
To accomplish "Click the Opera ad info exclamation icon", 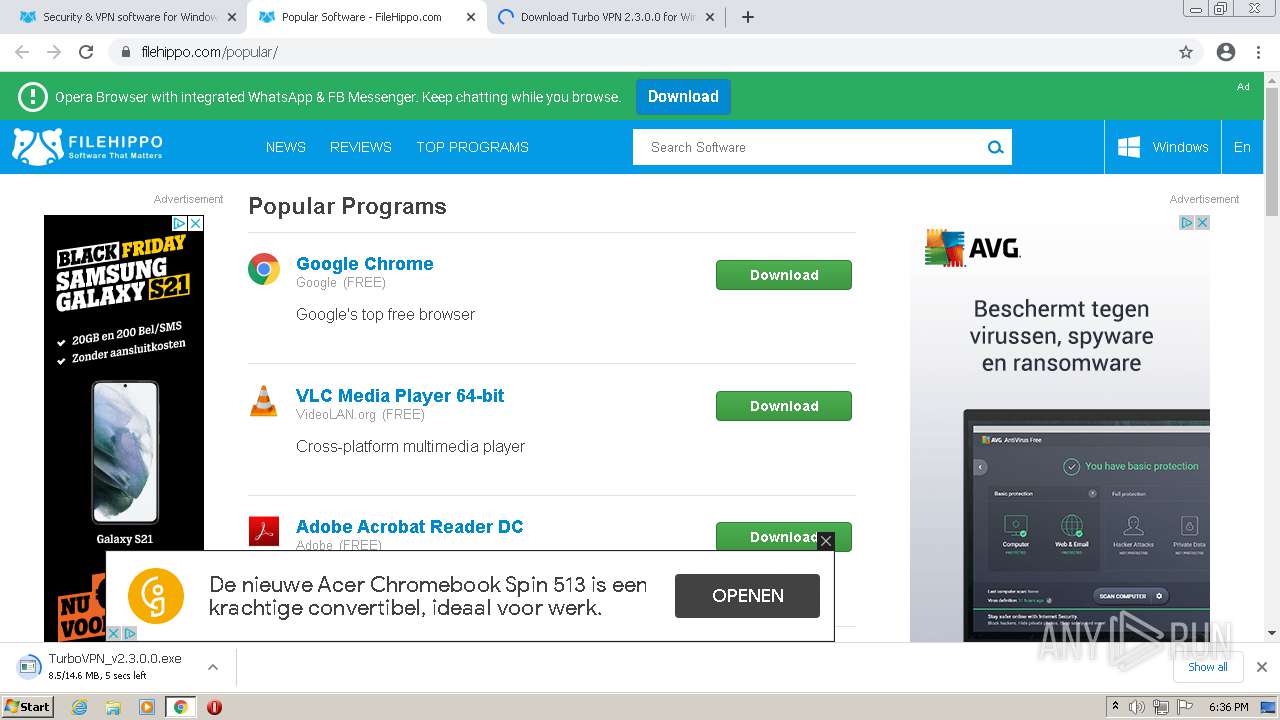I will [x=33, y=97].
